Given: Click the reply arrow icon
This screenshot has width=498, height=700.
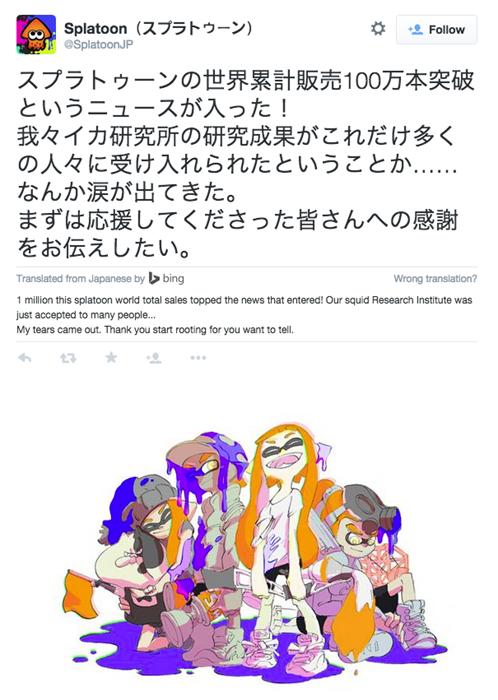Looking at the screenshot, I should tap(25, 358).
